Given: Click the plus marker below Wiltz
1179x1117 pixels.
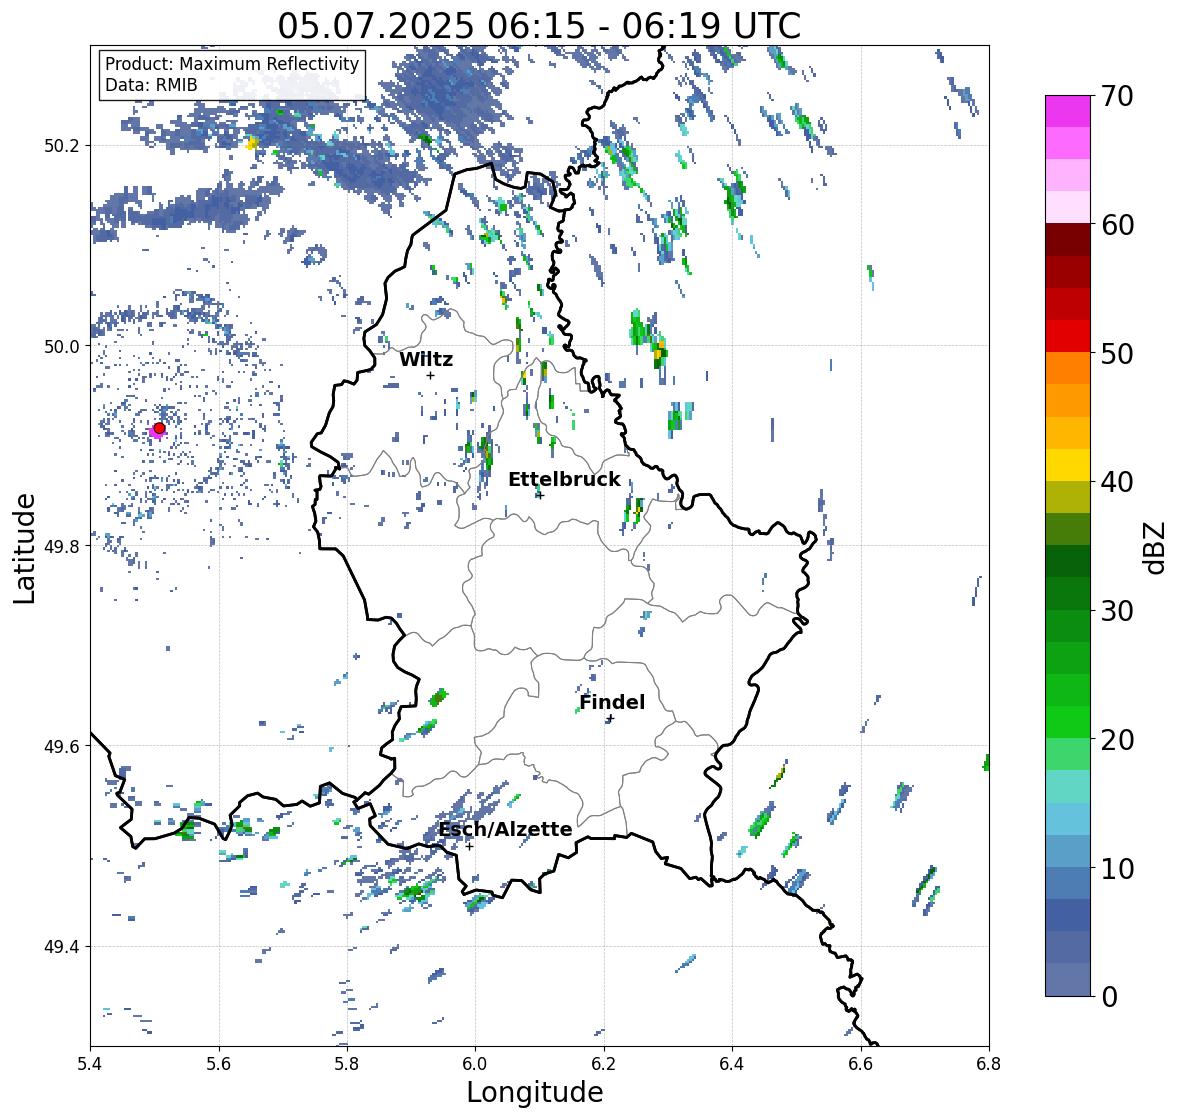Looking at the screenshot, I should (x=430, y=376).
